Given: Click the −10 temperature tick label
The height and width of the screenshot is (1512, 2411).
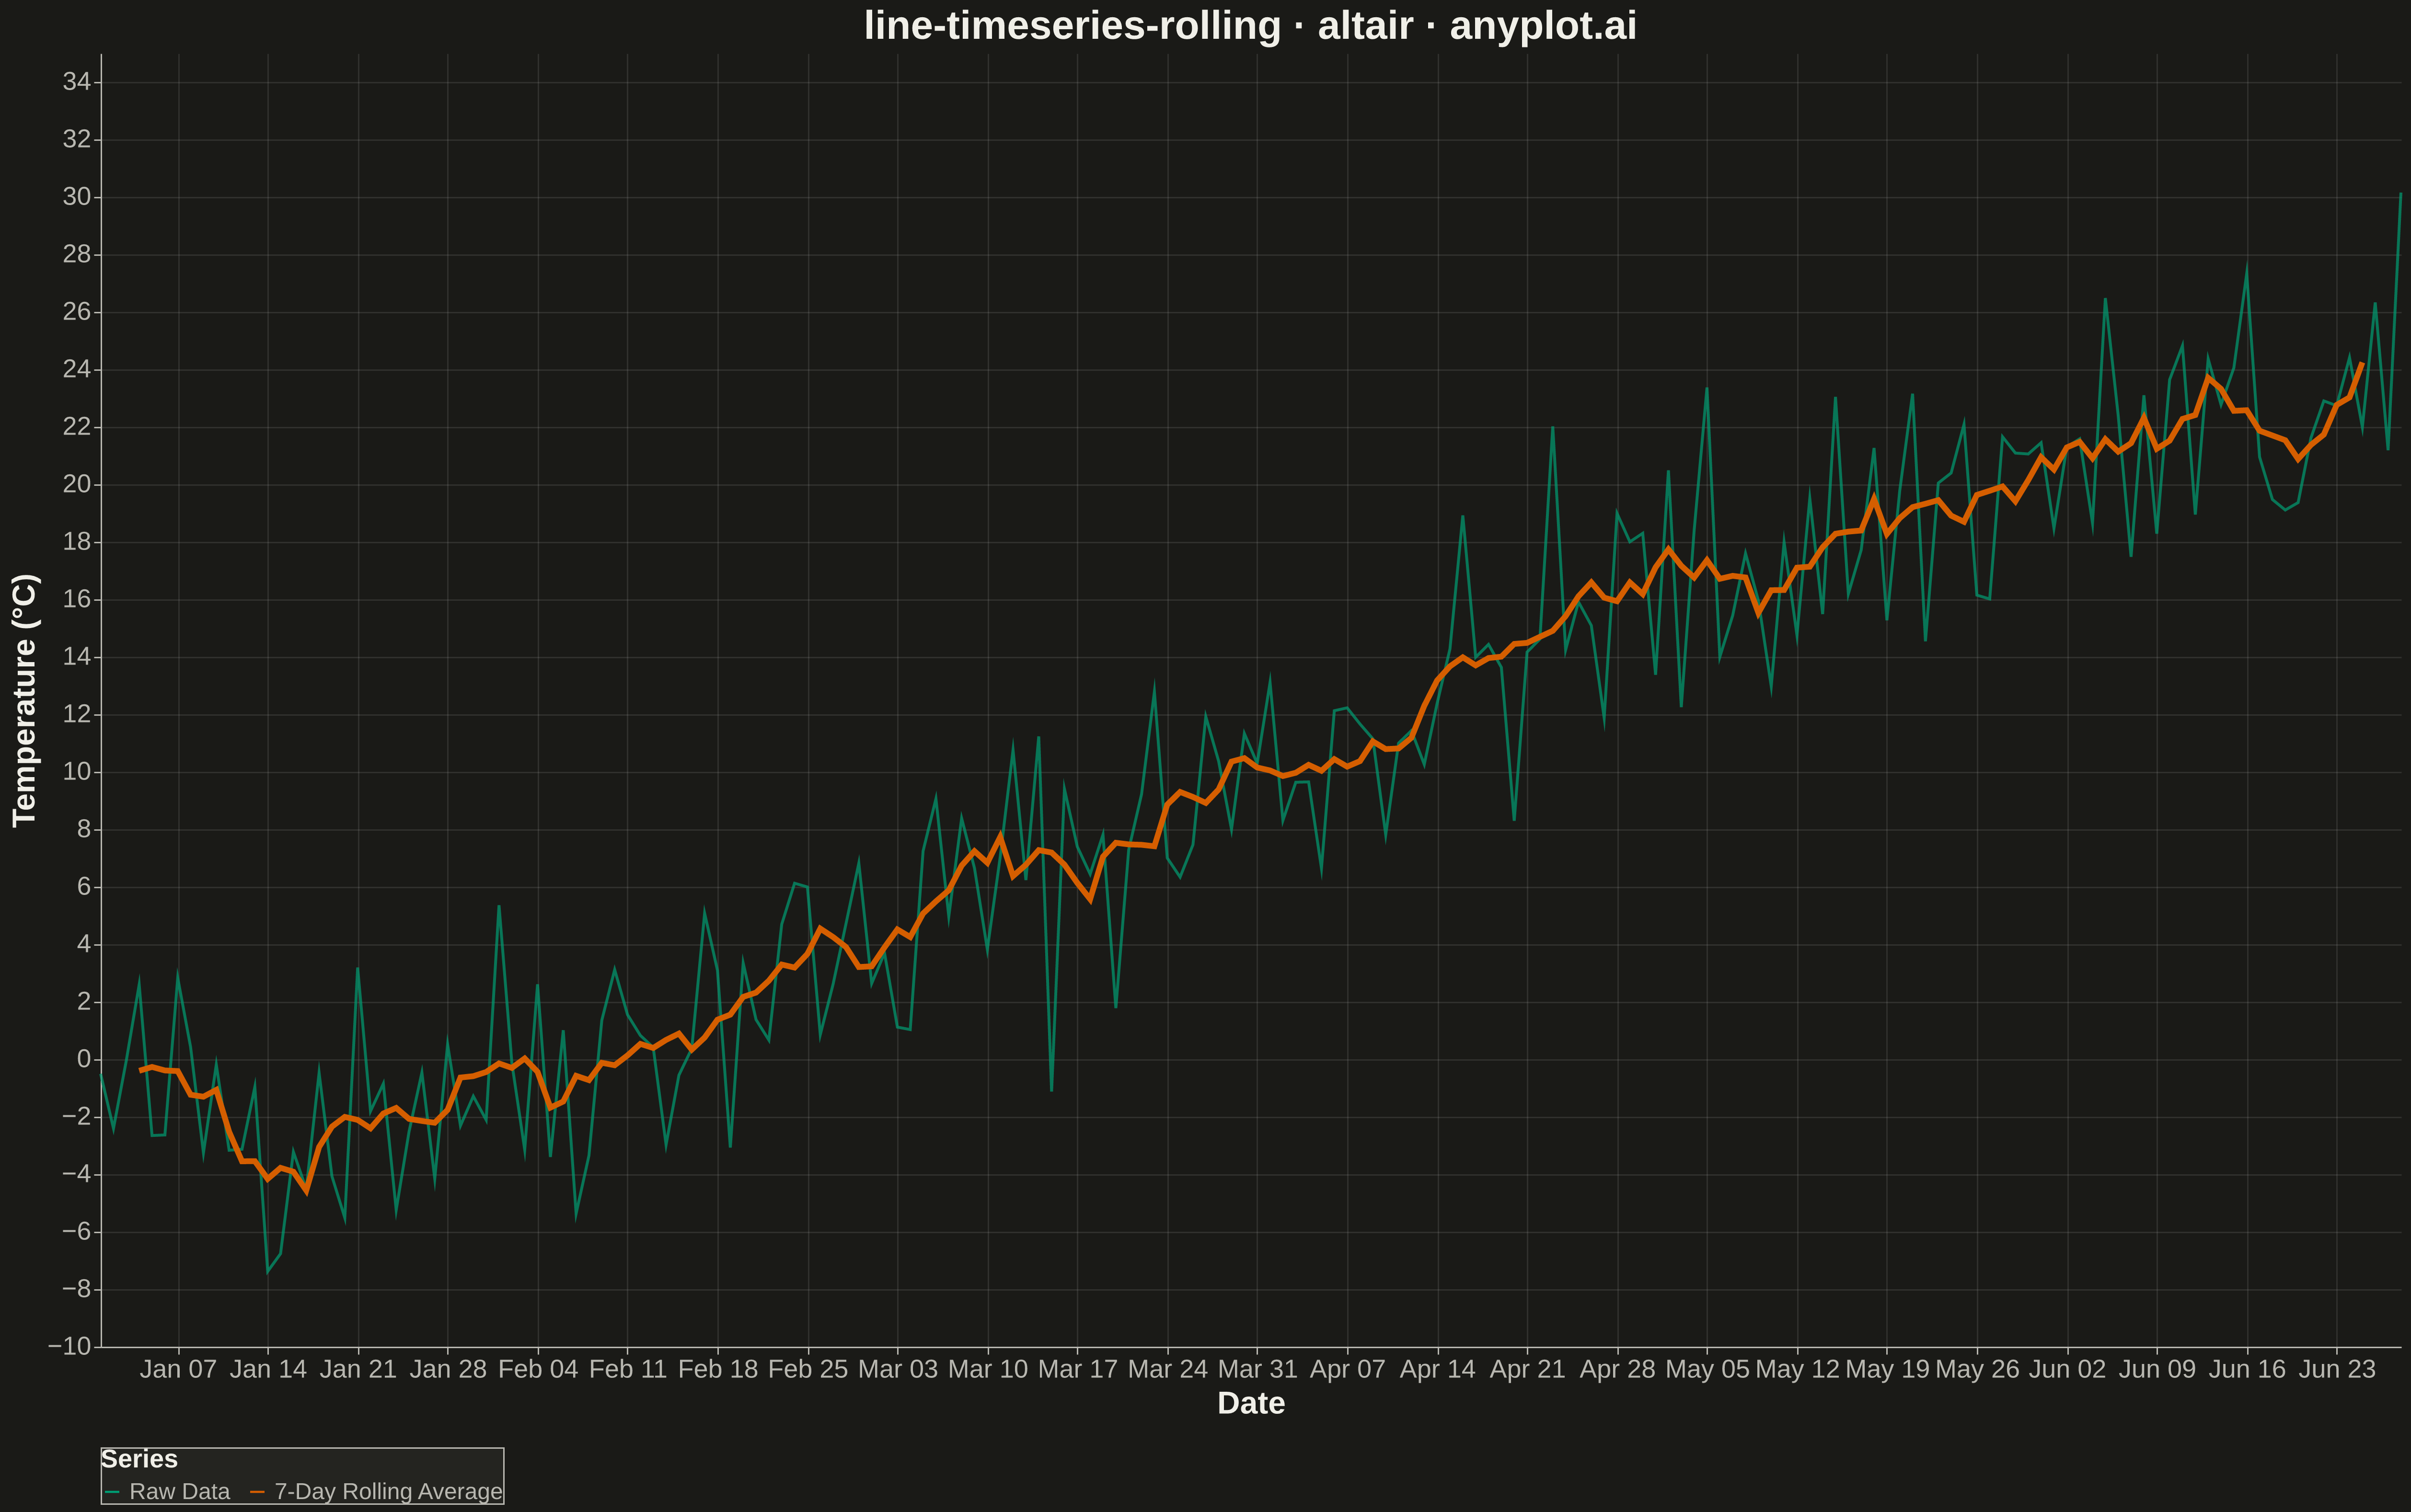Looking at the screenshot, I should (69, 1346).
